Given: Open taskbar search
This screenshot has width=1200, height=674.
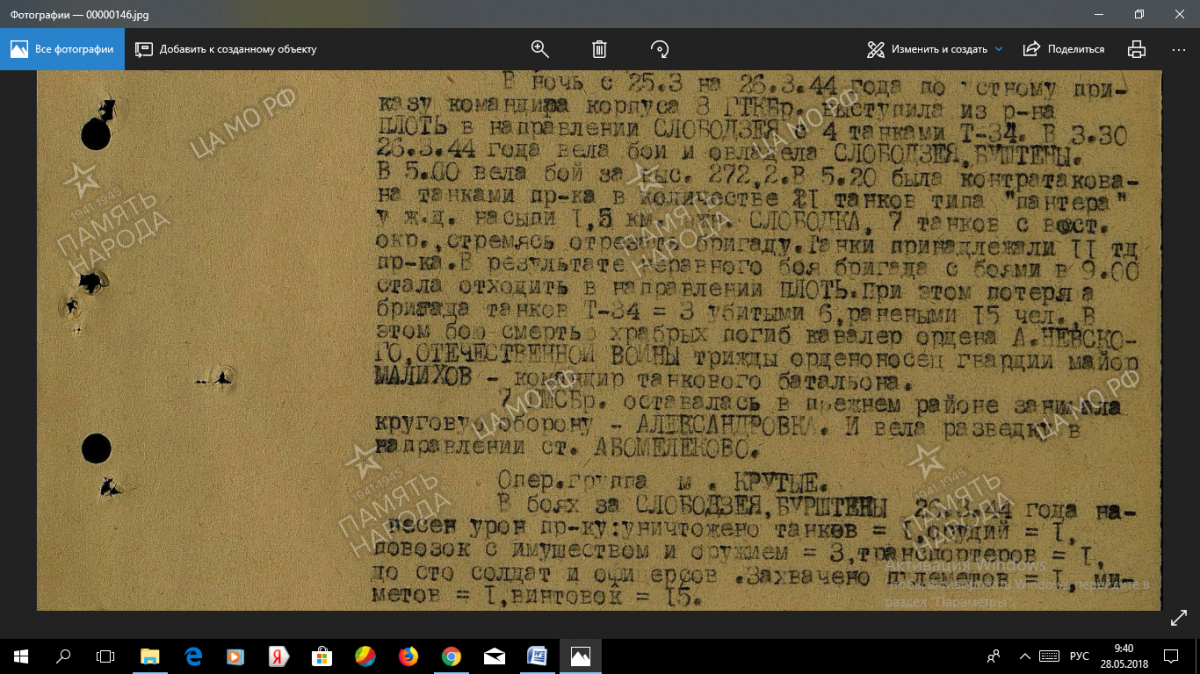Looking at the screenshot, I should (63, 656).
